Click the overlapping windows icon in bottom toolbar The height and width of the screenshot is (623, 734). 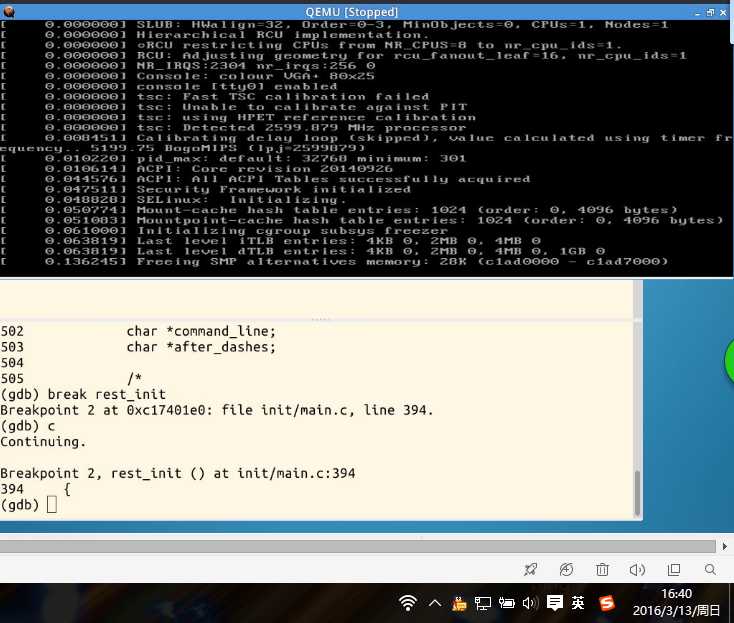(674, 569)
